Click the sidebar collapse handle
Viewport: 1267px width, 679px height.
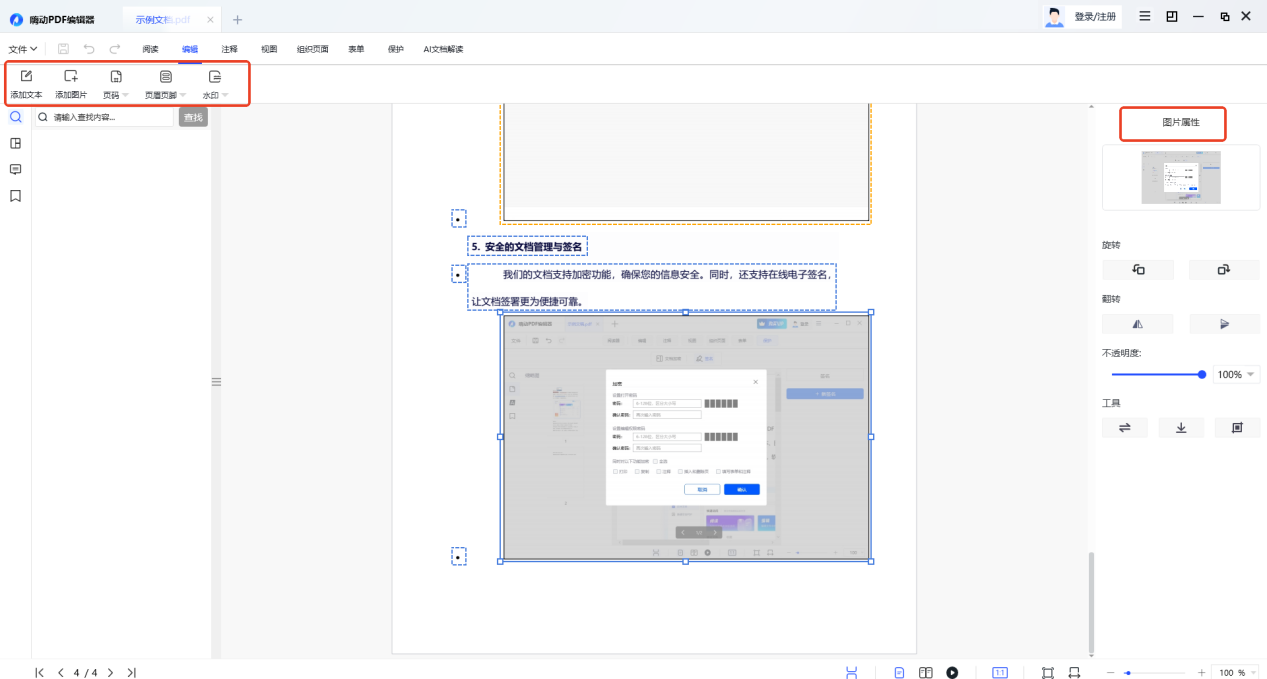point(216,382)
